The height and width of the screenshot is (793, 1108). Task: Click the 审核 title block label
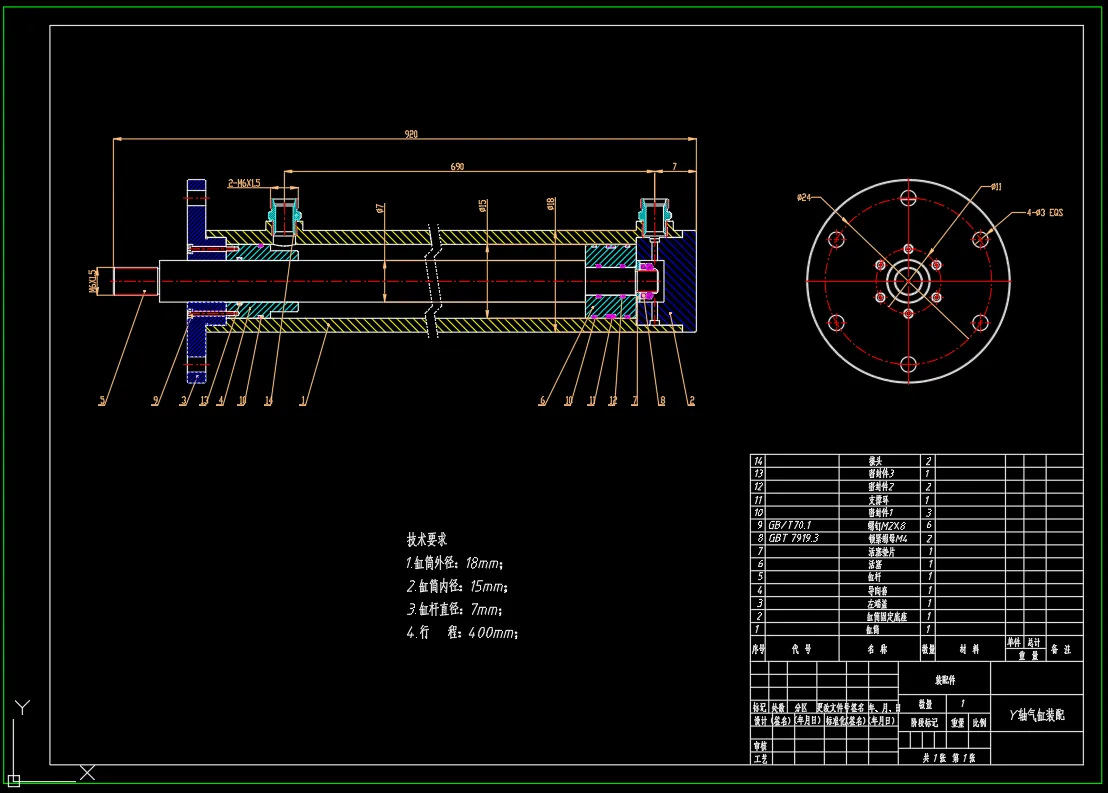(760, 746)
